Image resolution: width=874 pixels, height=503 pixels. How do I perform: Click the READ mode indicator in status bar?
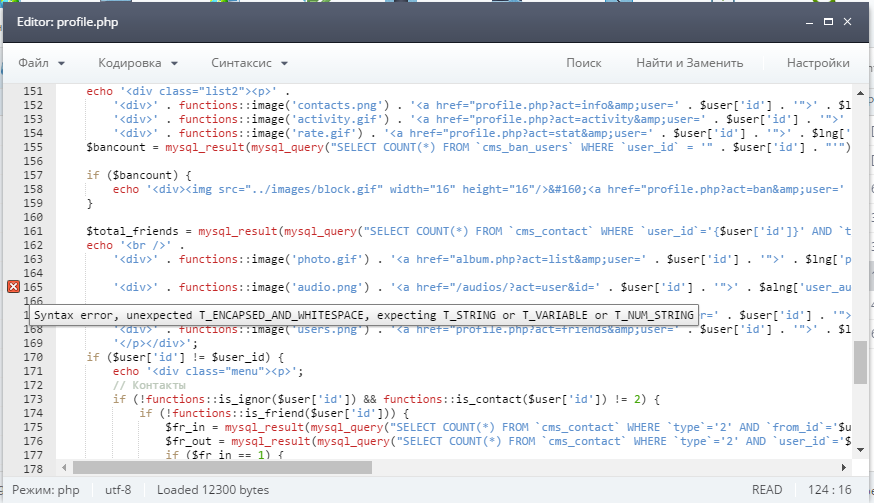766,490
